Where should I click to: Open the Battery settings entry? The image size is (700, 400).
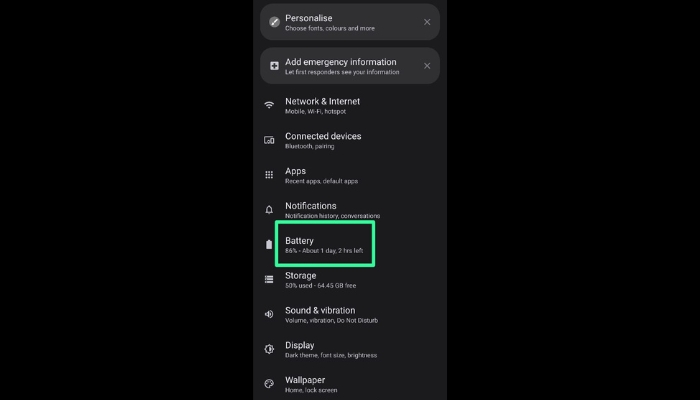click(350, 245)
